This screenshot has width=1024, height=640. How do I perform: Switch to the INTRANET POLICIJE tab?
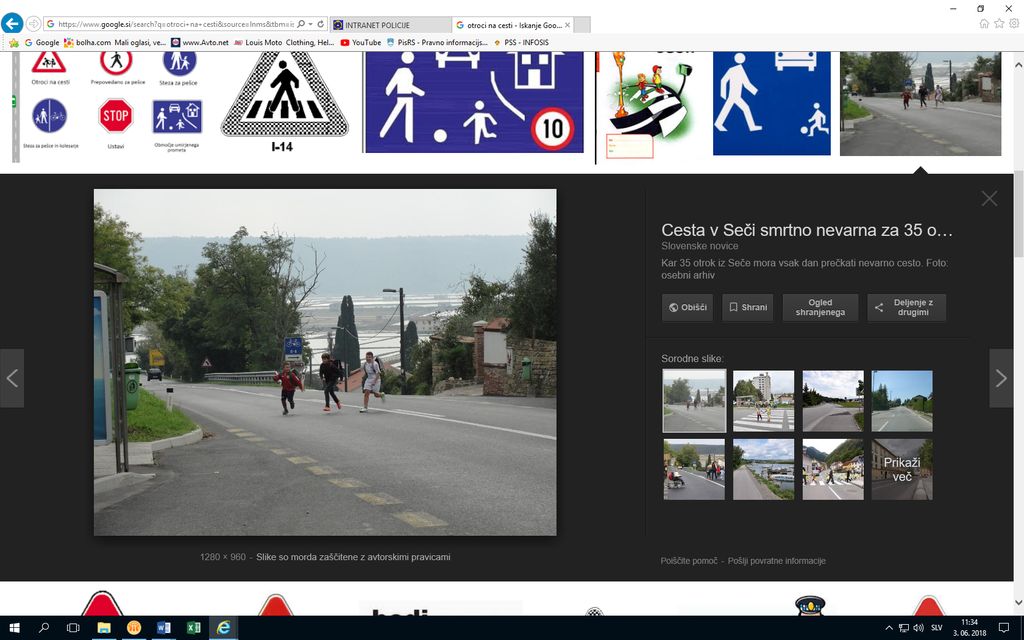point(388,24)
